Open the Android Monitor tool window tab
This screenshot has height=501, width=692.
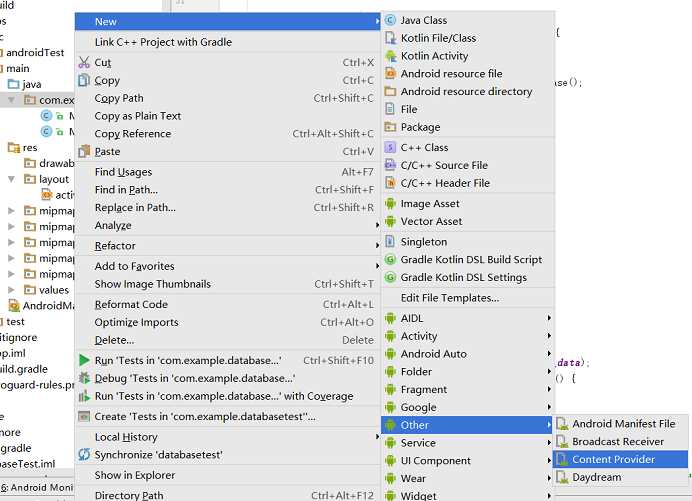click(x=37, y=487)
